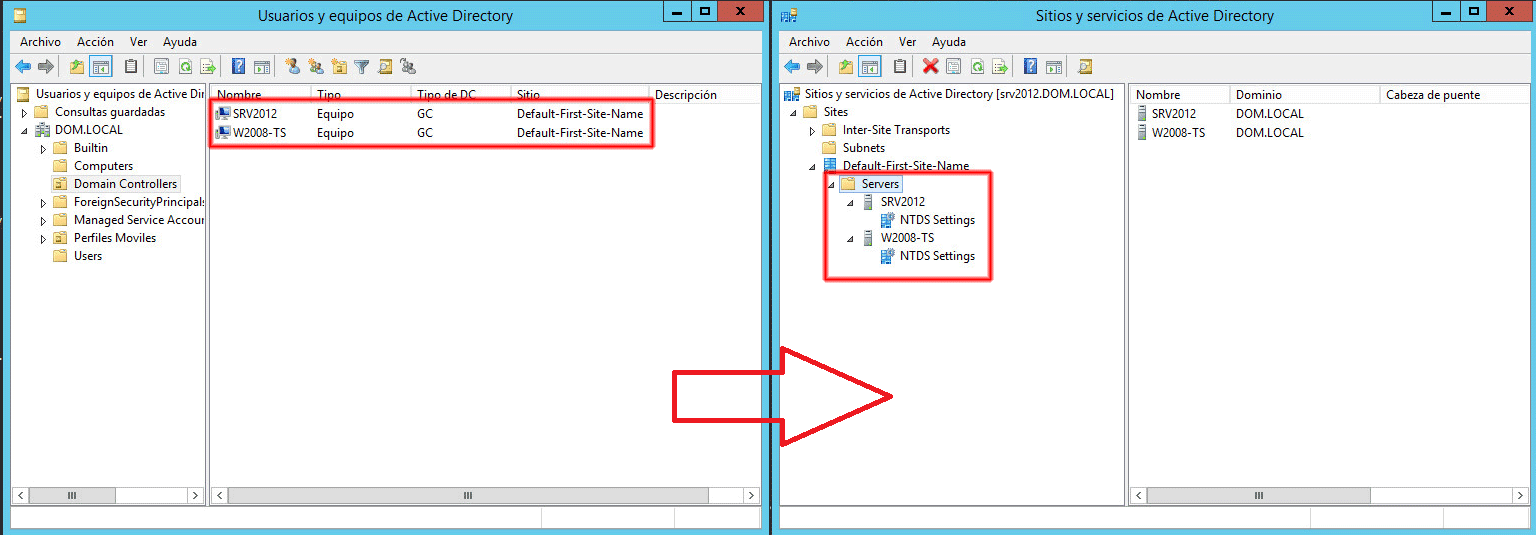Click export list icon in Sitios y servicios toolbar
The height and width of the screenshot is (535, 1536).
click(x=999, y=67)
